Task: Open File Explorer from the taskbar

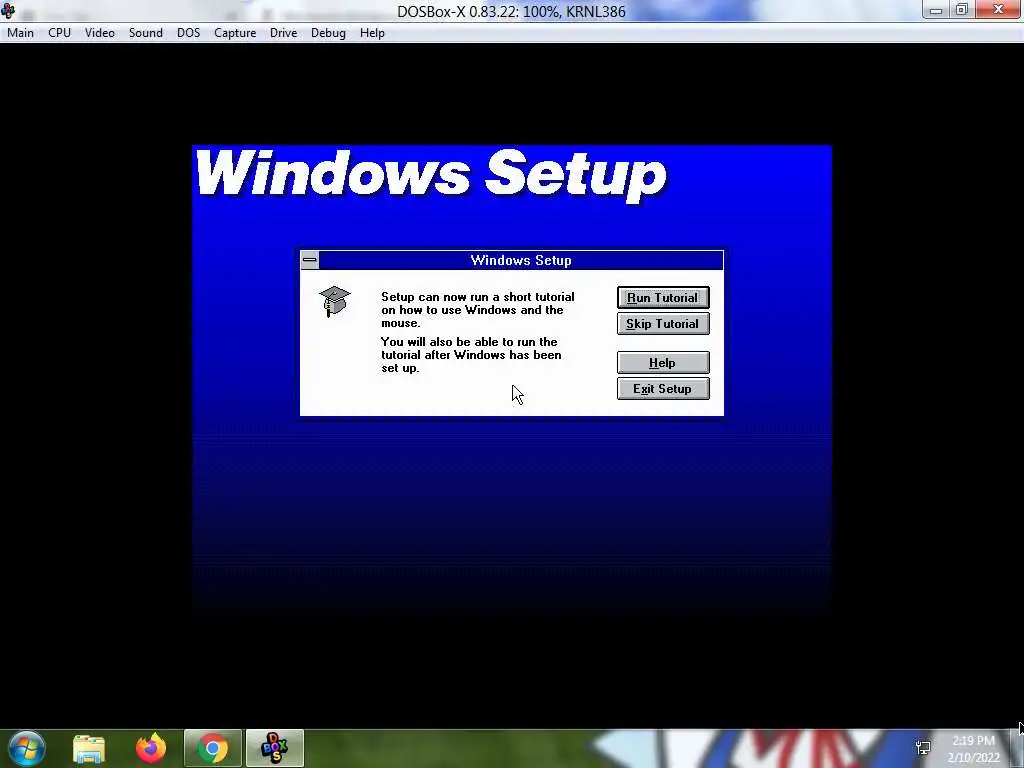Action: (x=89, y=748)
